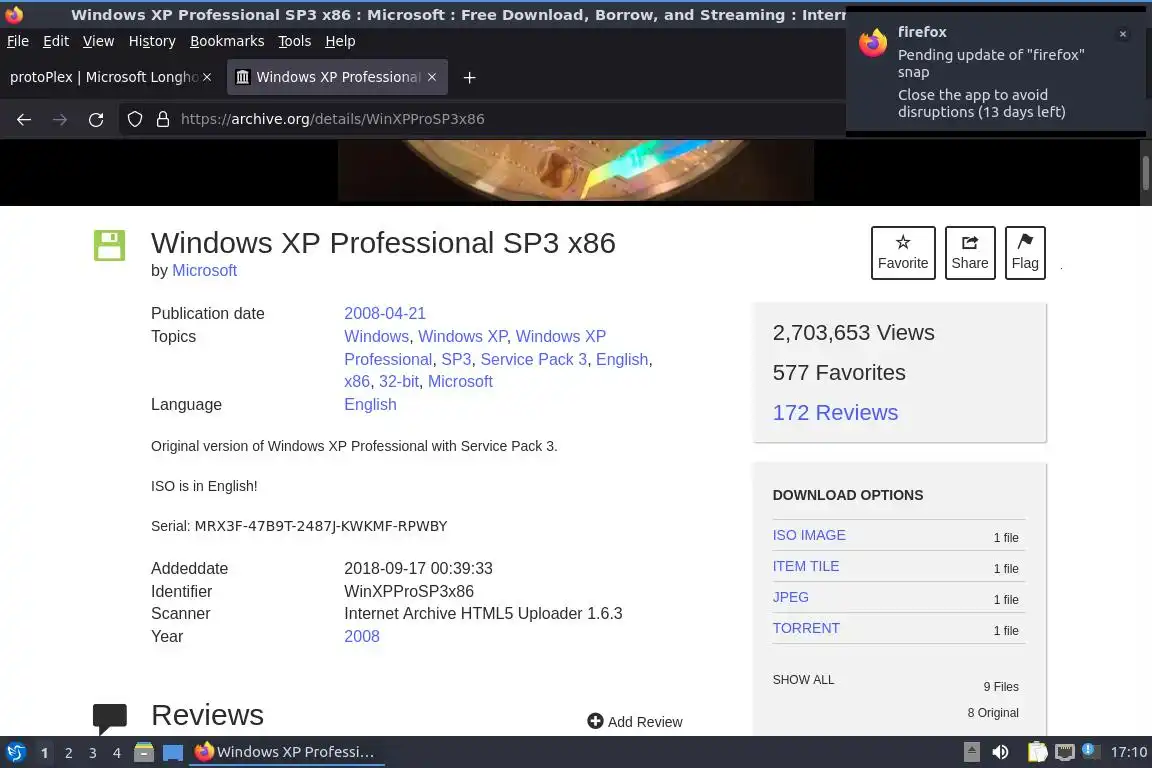This screenshot has height=768, width=1152.
Task: Select the JPEG download option
Action: pyautogui.click(x=791, y=597)
